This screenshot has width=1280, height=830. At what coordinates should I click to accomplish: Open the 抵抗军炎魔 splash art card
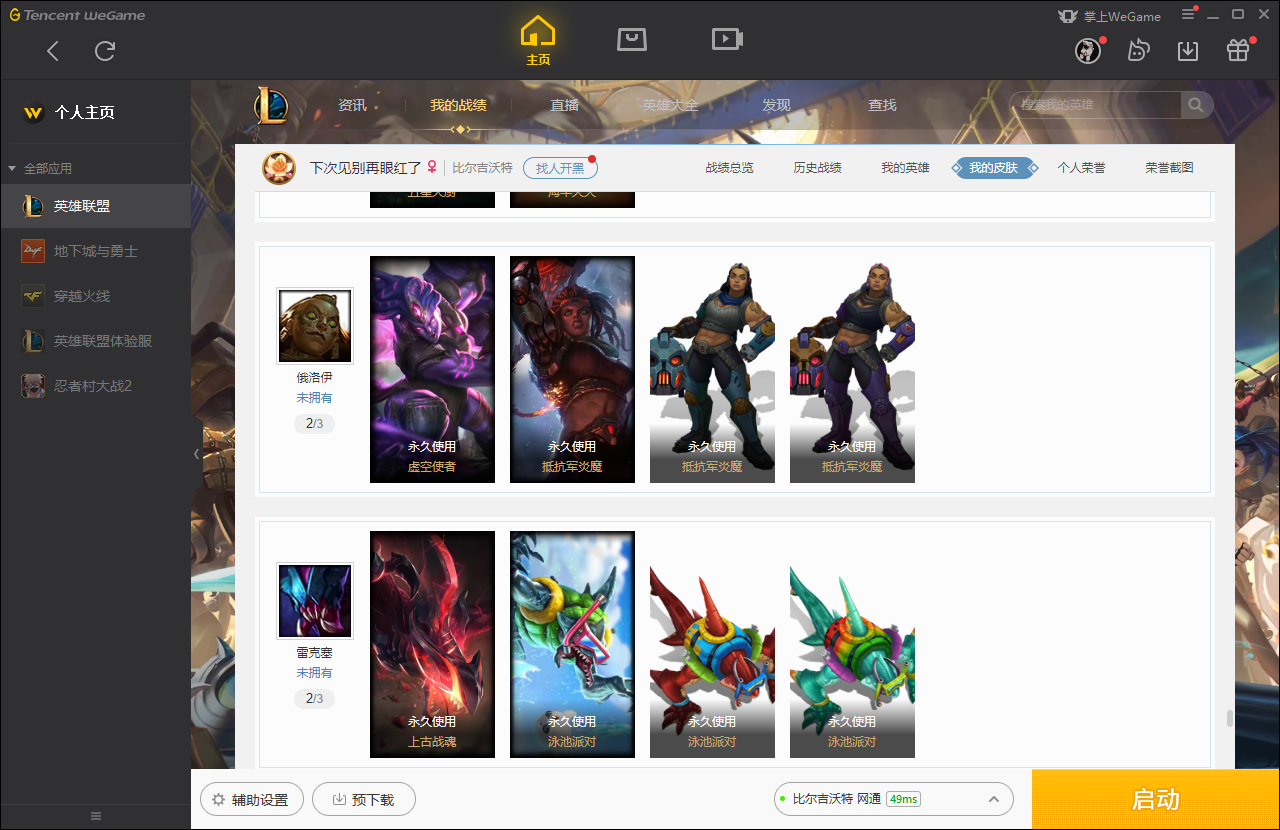click(x=572, y=369)
